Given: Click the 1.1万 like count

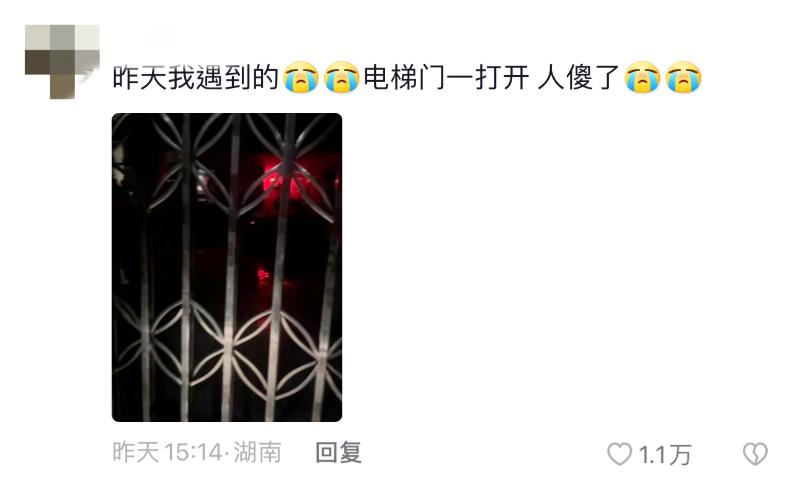Looking at the screenshot, I should [x=665, y=454].
